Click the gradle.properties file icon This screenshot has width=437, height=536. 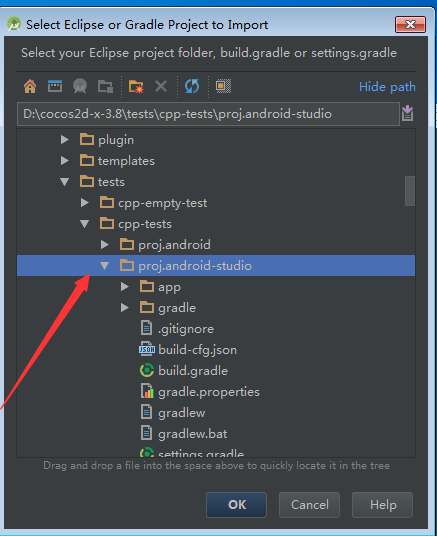tap(147, 391)
